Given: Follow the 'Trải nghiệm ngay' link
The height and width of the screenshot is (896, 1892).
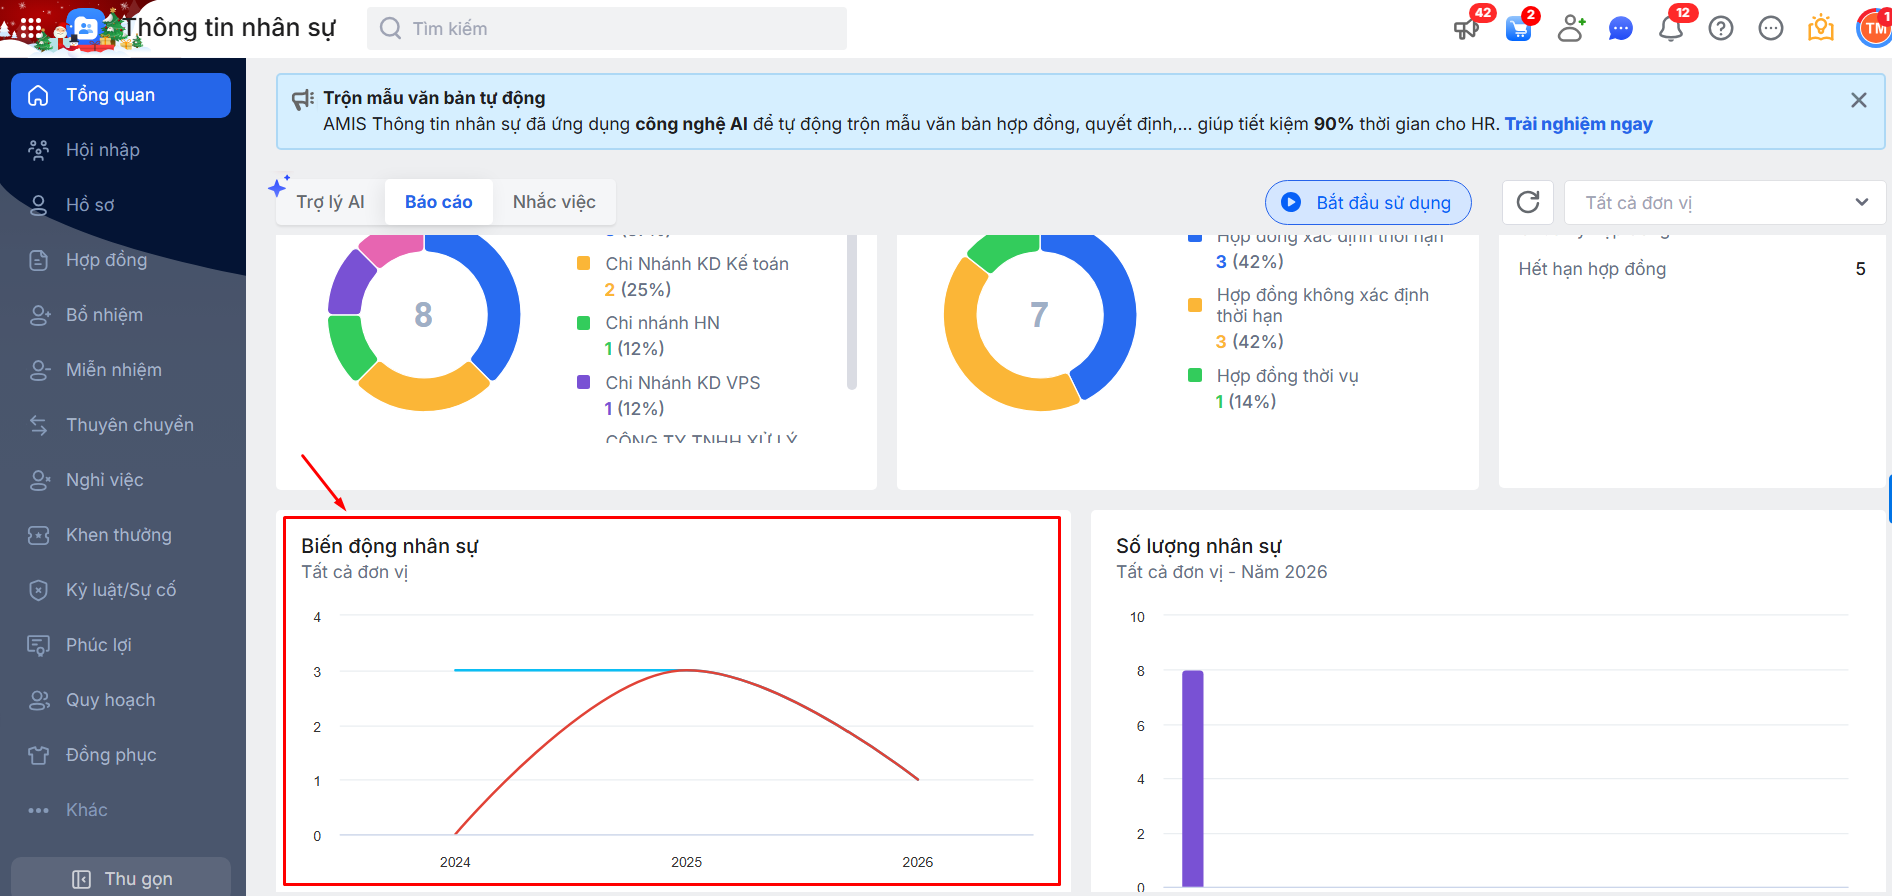Looking at the screenshot, I should 1578,124.
